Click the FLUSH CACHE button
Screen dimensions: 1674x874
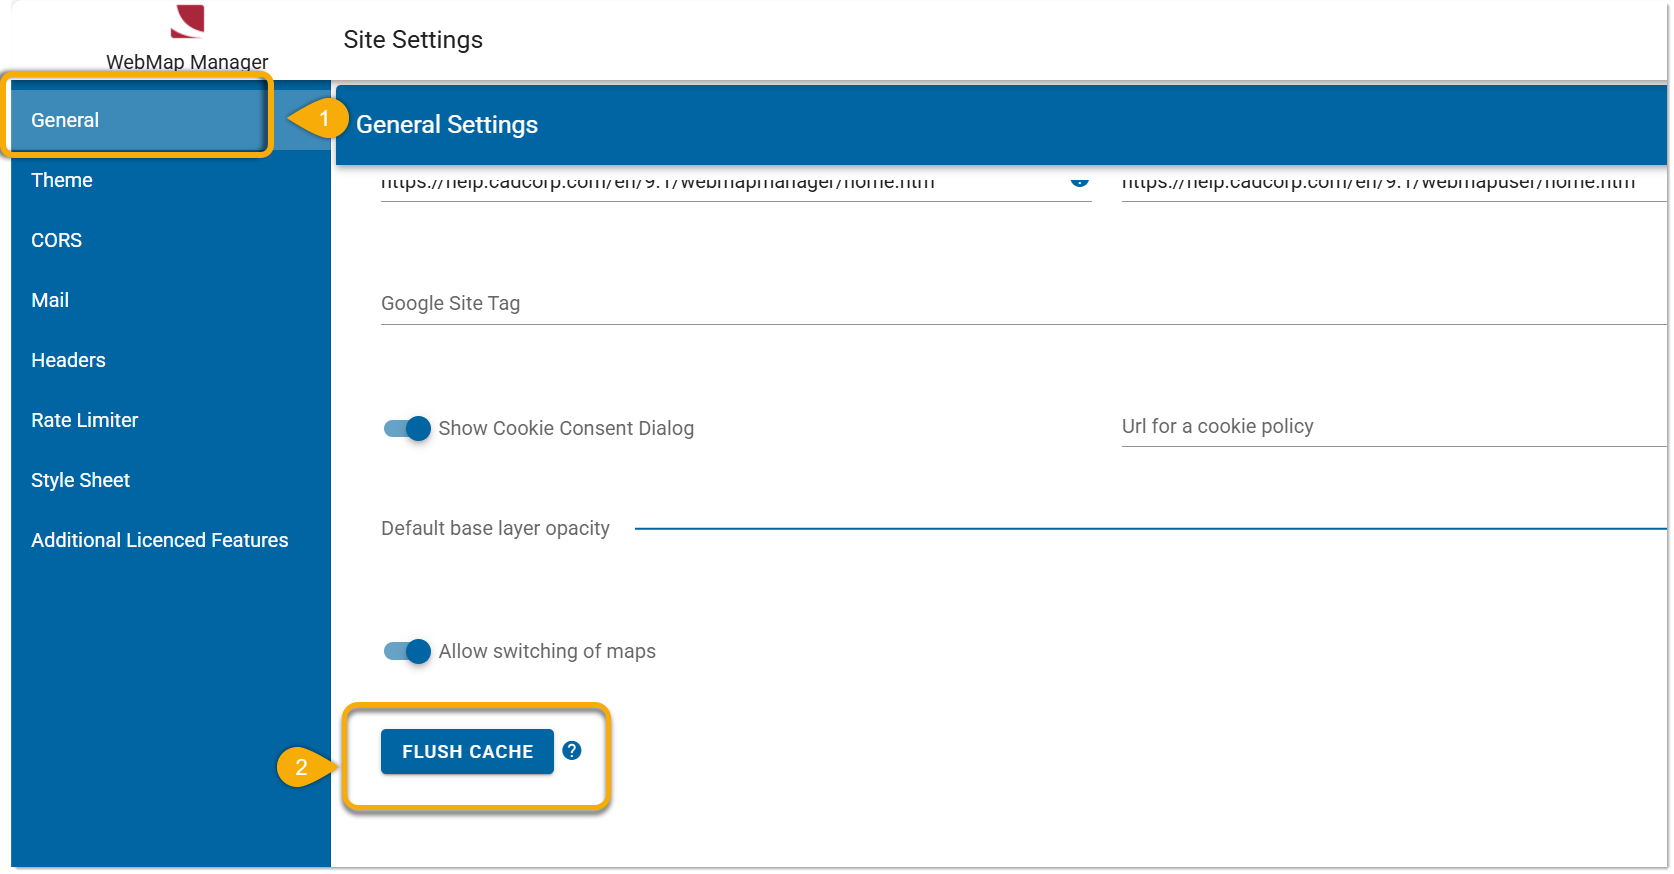click(x=467, y=751)
